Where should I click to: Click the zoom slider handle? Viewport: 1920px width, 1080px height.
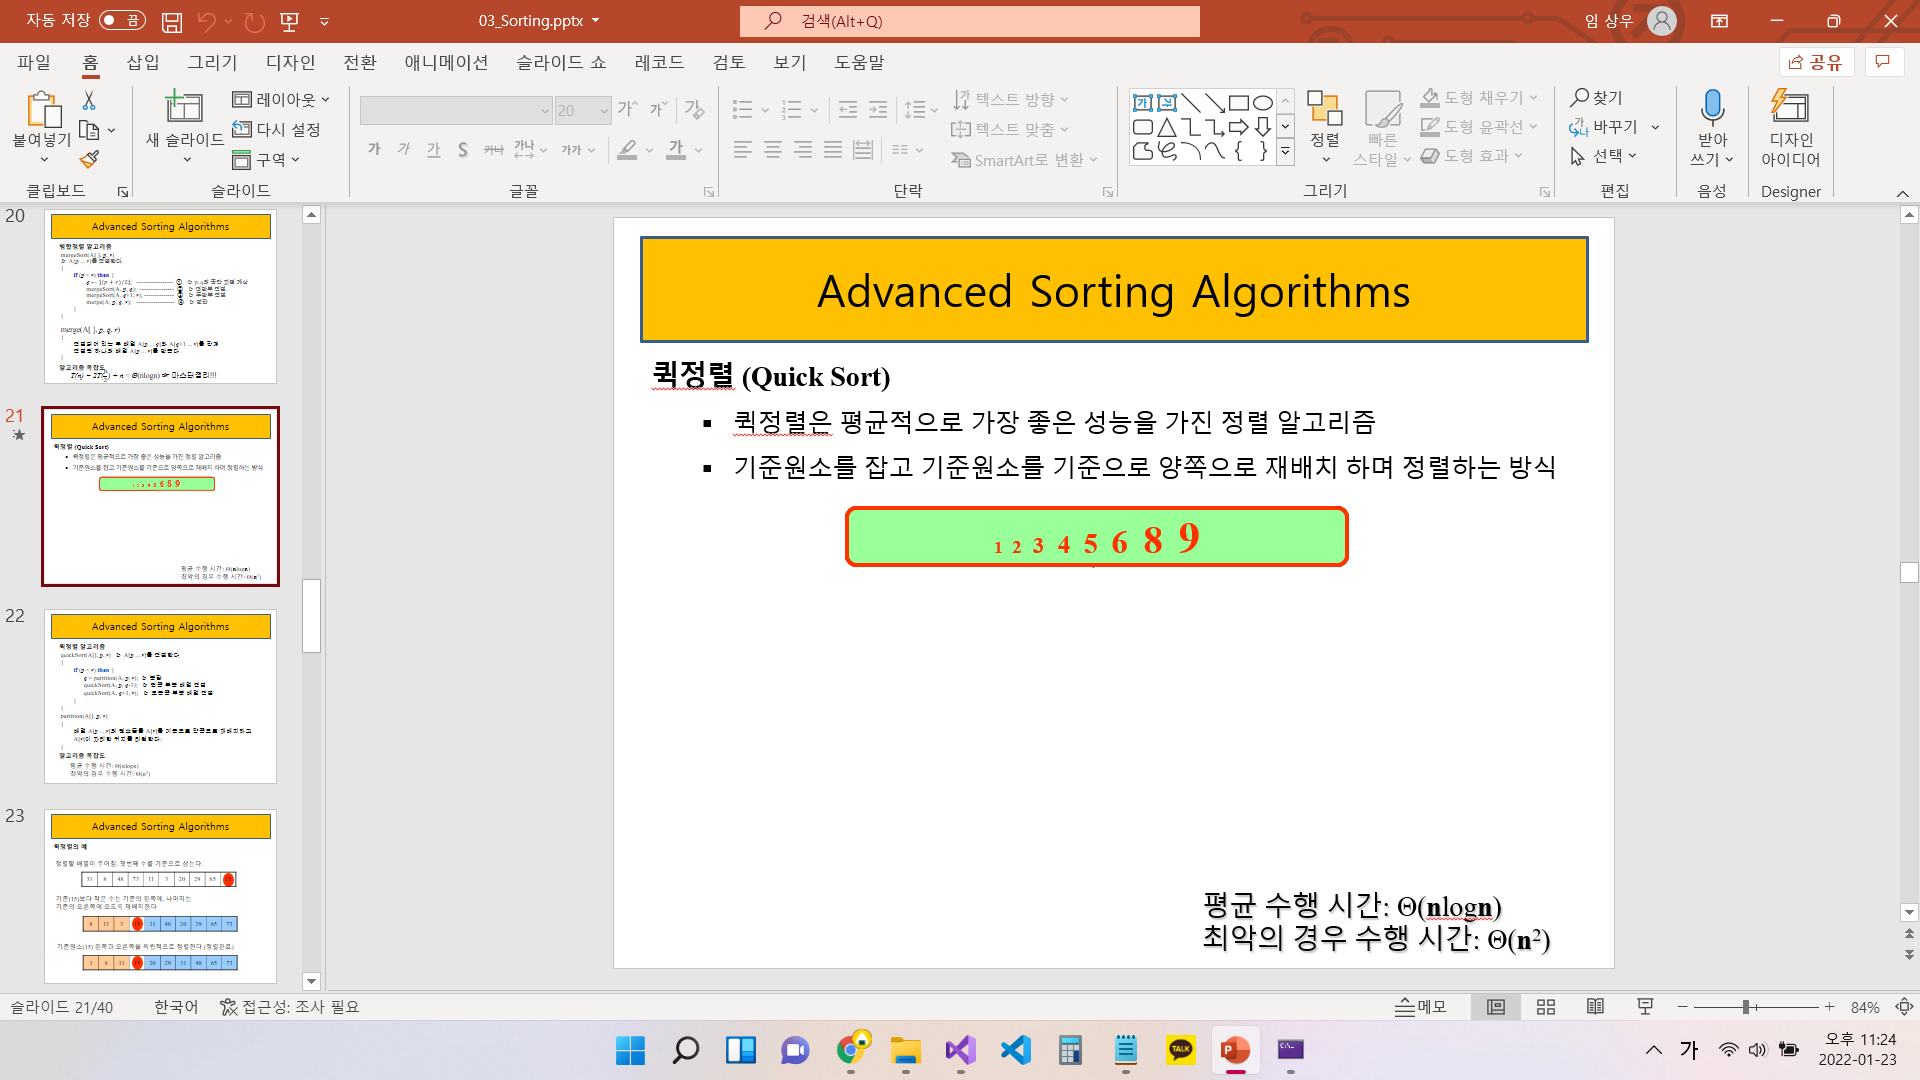1746,1007
